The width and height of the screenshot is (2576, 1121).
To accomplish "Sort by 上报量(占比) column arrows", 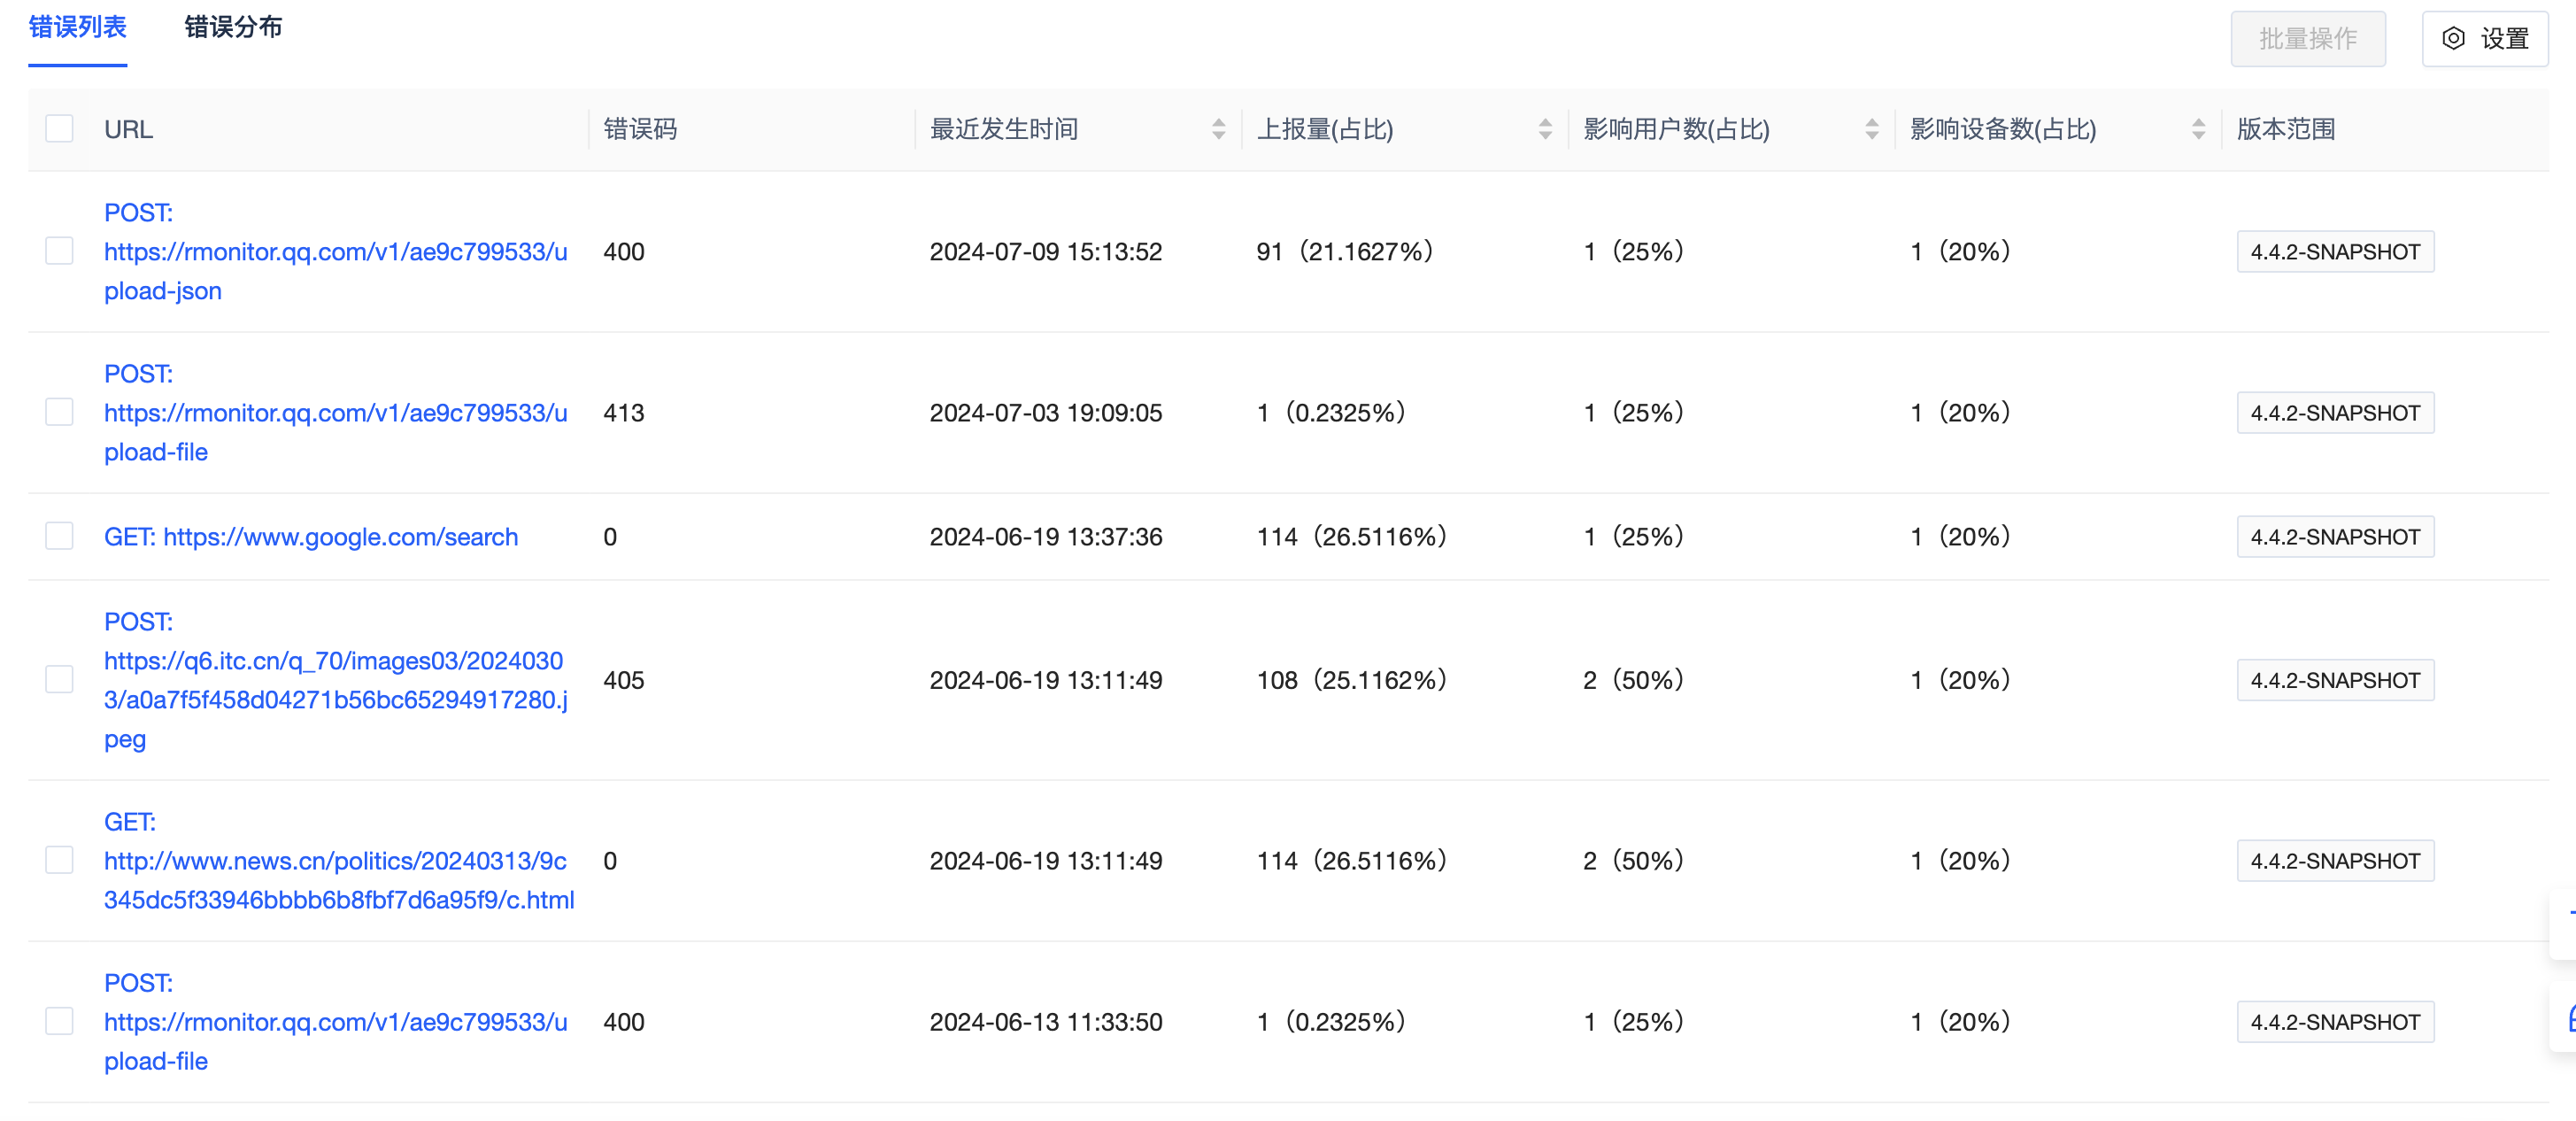I will [x=1545, y=129].
